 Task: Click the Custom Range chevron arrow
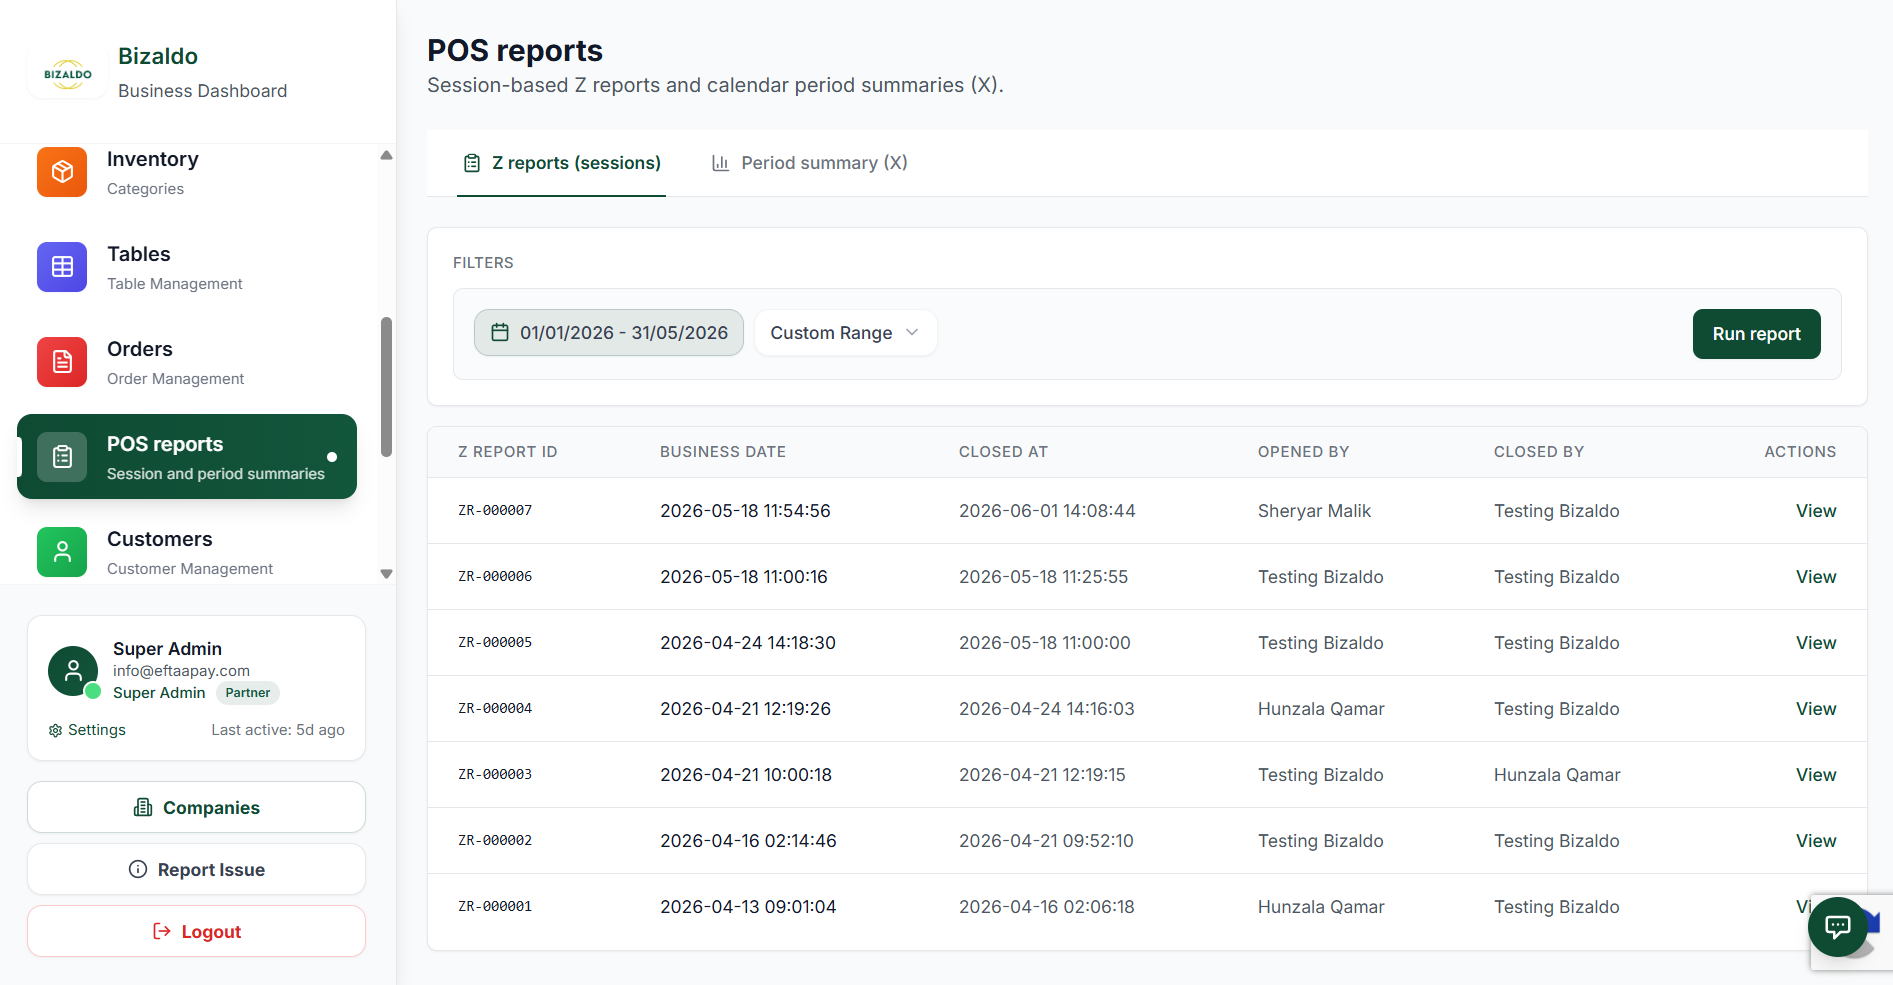click(x=912, y=332)
